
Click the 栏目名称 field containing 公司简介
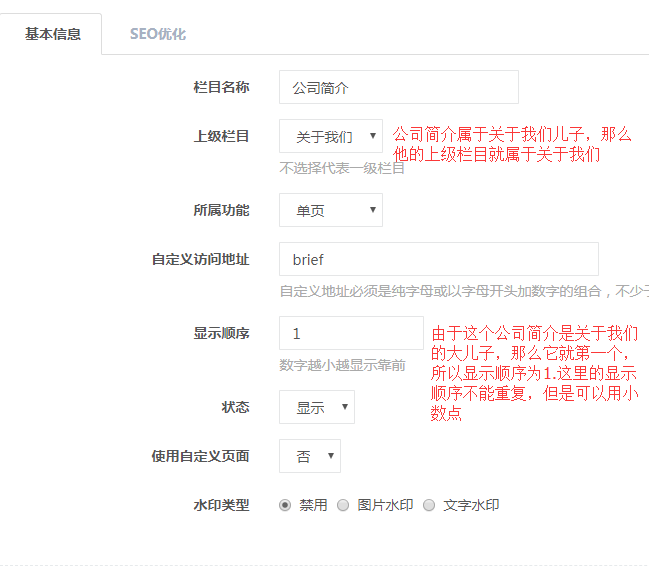coord(398,88)
